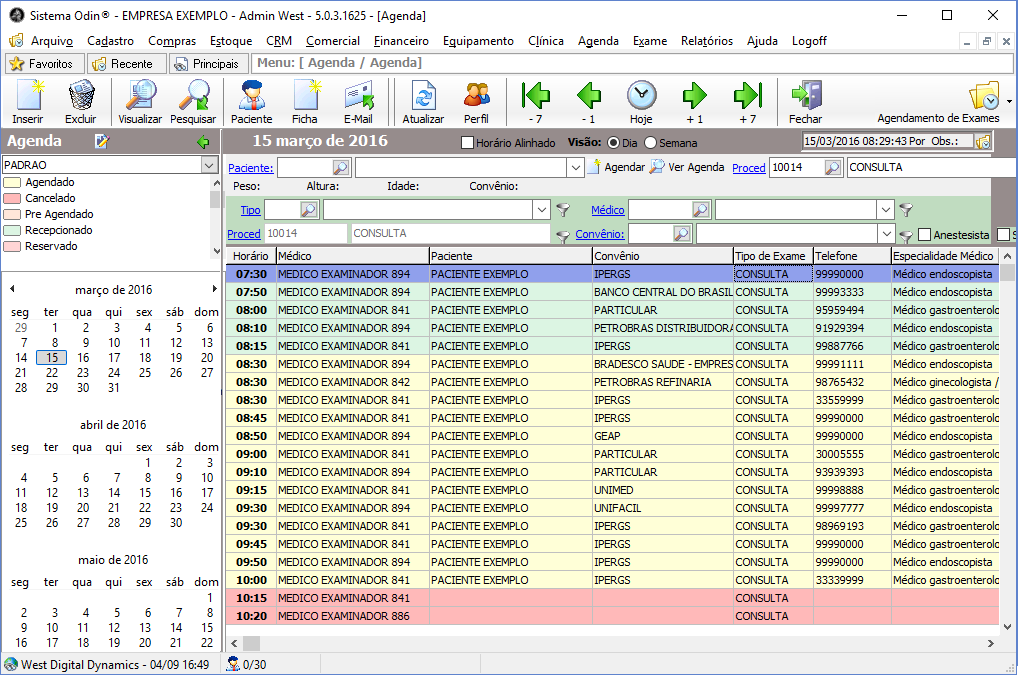Click the Agendar button
This screenshot has width=1018, height=675.
(x=616, y=167)
